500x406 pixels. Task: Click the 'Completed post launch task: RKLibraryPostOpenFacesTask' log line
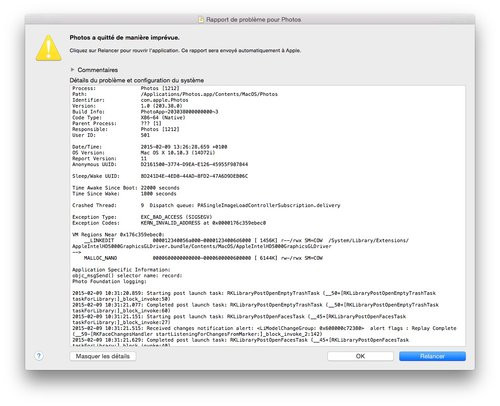click(241, 340)
